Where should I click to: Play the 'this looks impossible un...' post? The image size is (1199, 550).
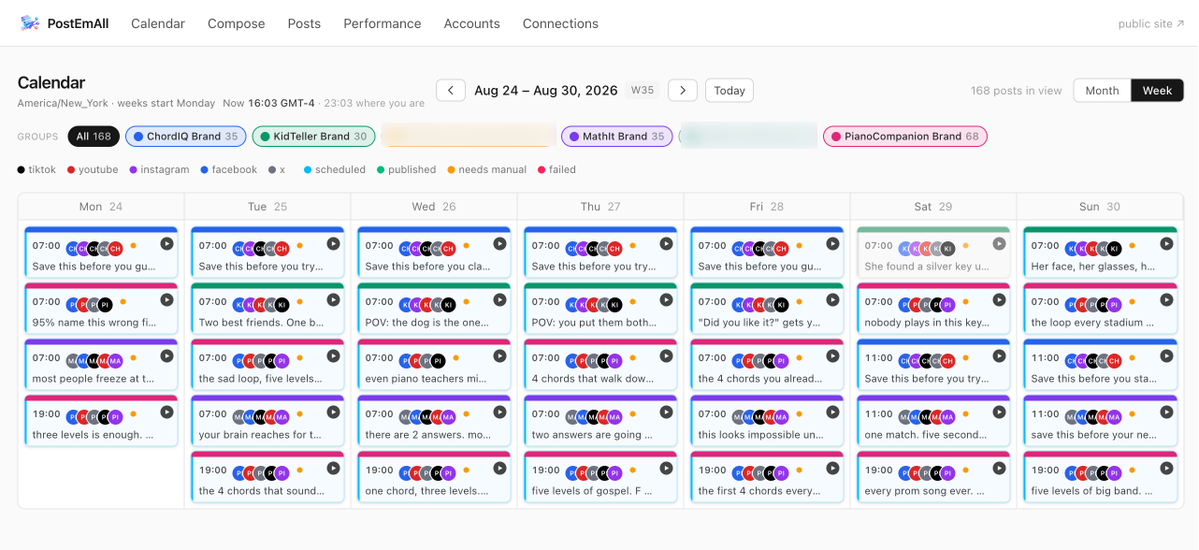tap(833, 412)
